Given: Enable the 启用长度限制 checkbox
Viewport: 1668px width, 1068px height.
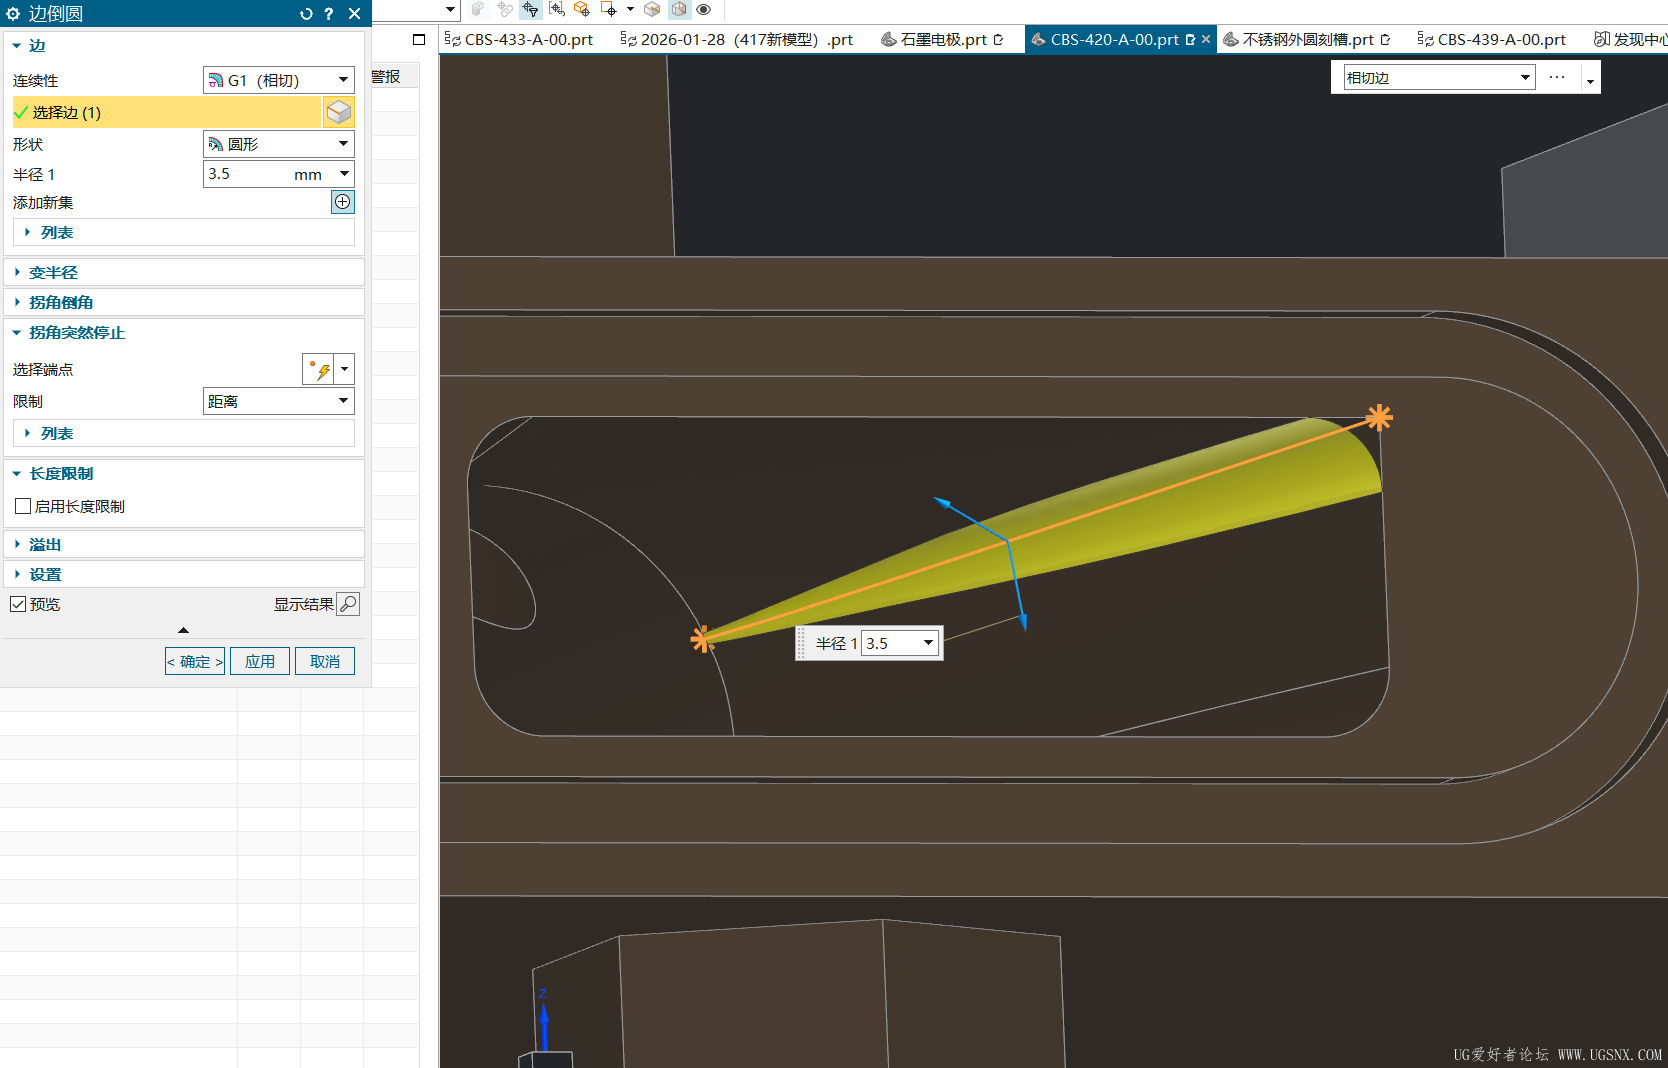Looking at the screenshot, I should click(x=23, y=506).
